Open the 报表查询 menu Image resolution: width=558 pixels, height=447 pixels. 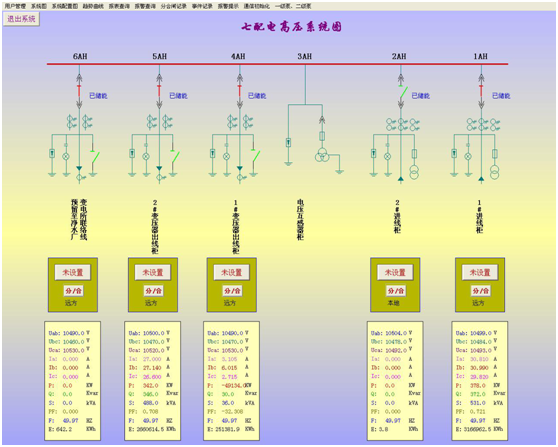[x=119, y=6]
